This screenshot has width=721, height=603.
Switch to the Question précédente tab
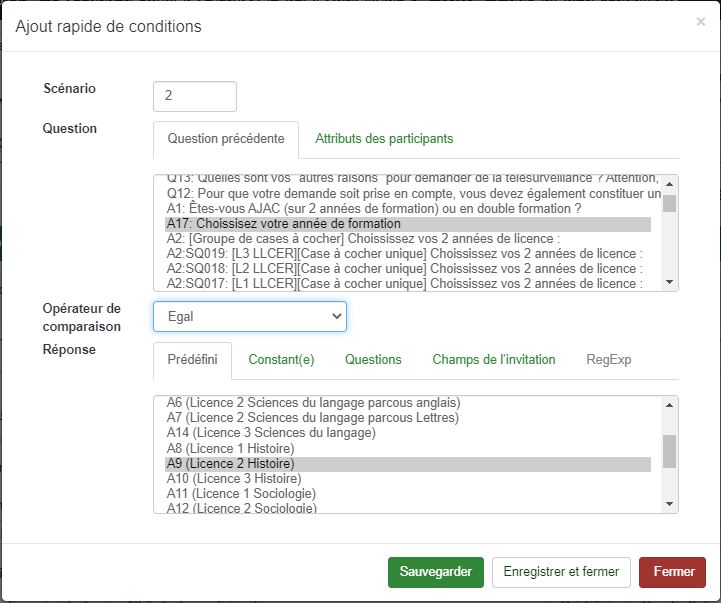coord(225,139)
